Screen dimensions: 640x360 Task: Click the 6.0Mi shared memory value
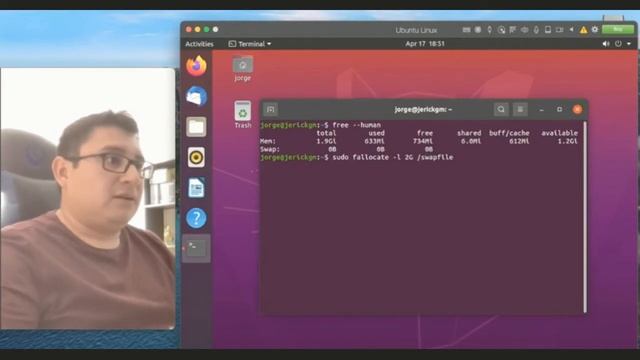(471, 141)
